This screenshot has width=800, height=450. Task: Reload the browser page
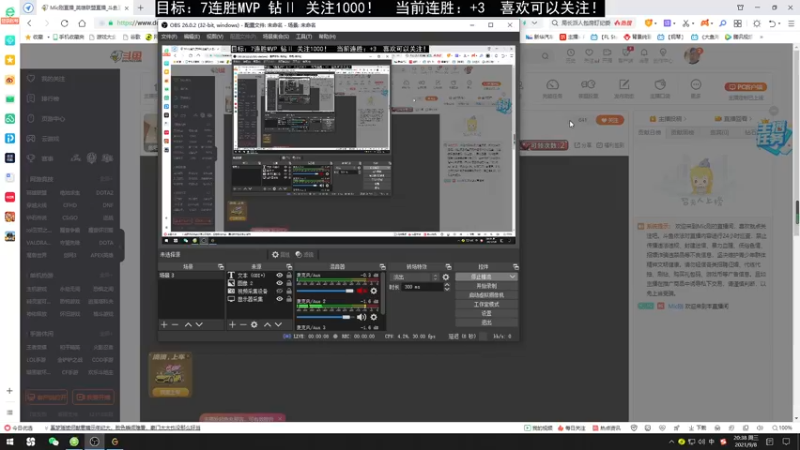pyautogui.click(x=64, y=23)
